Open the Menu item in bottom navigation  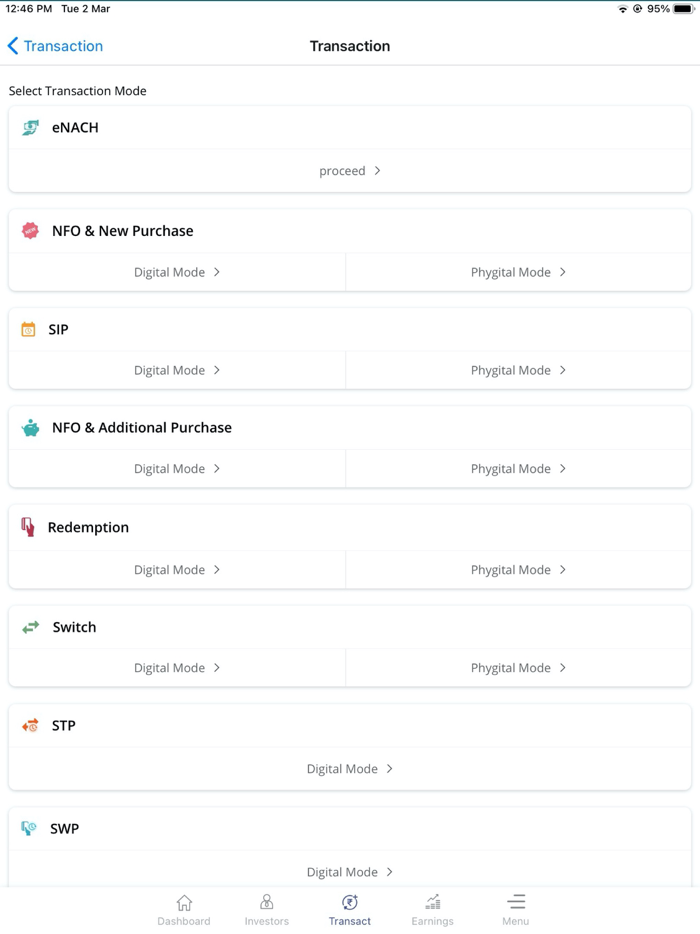[x=515, y=908]
